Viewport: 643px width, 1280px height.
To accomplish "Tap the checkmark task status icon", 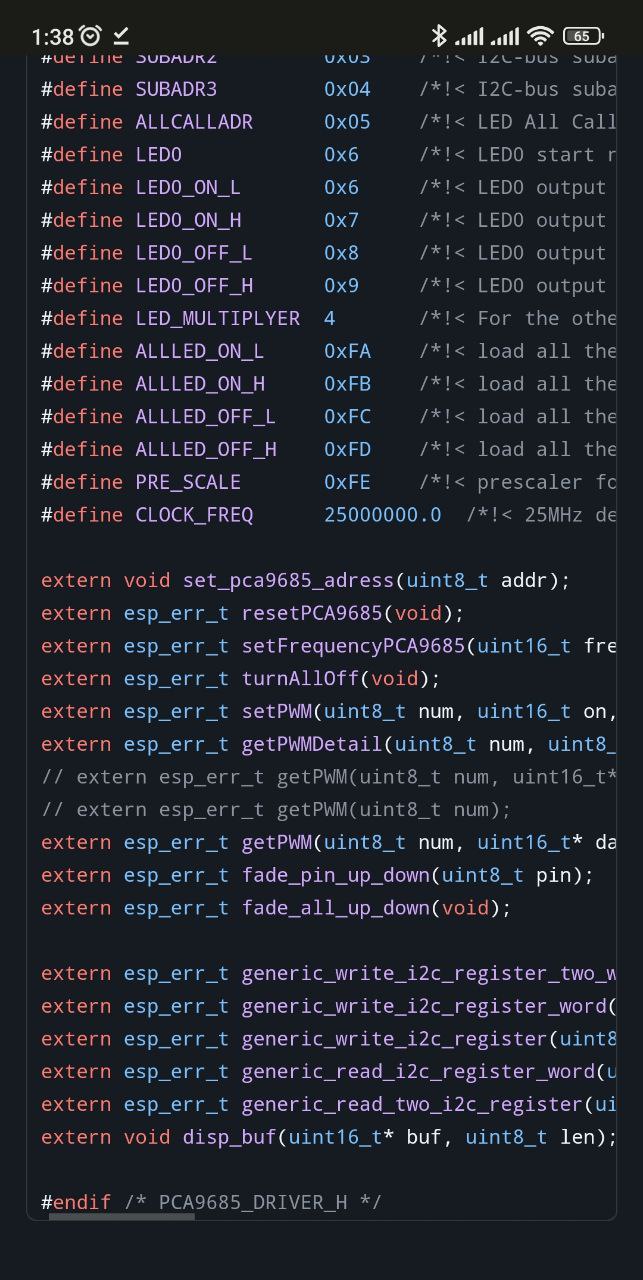I will coord(121,36).
